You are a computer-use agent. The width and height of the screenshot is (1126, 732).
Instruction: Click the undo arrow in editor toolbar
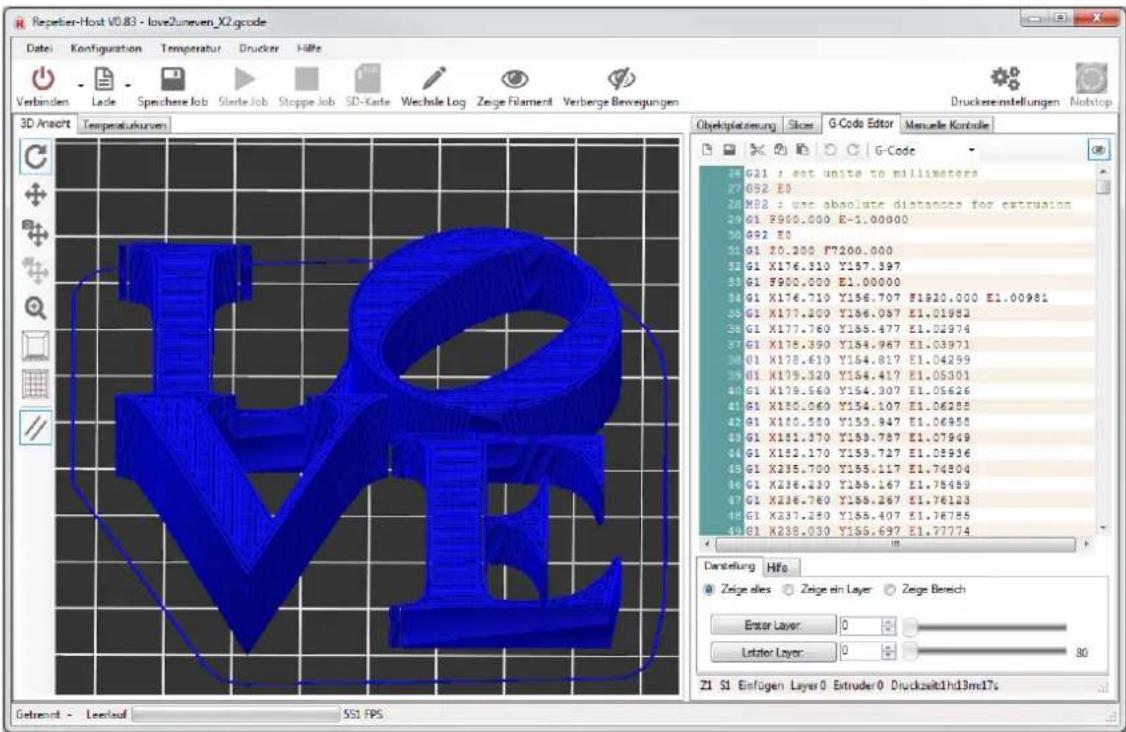pyautogui.click(x=830, y=149)
